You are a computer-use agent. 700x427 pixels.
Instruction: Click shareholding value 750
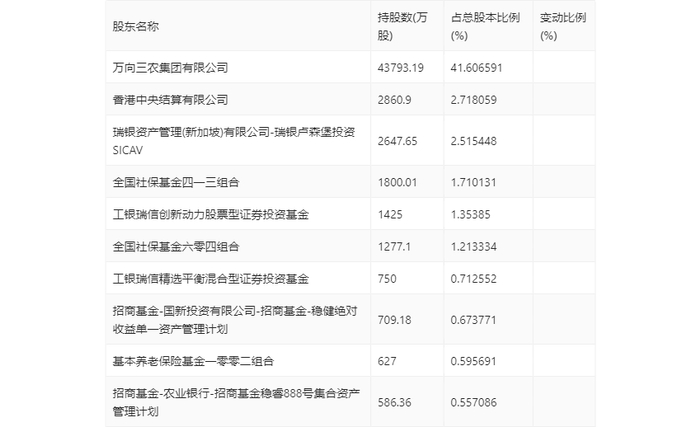click(387, 279)
